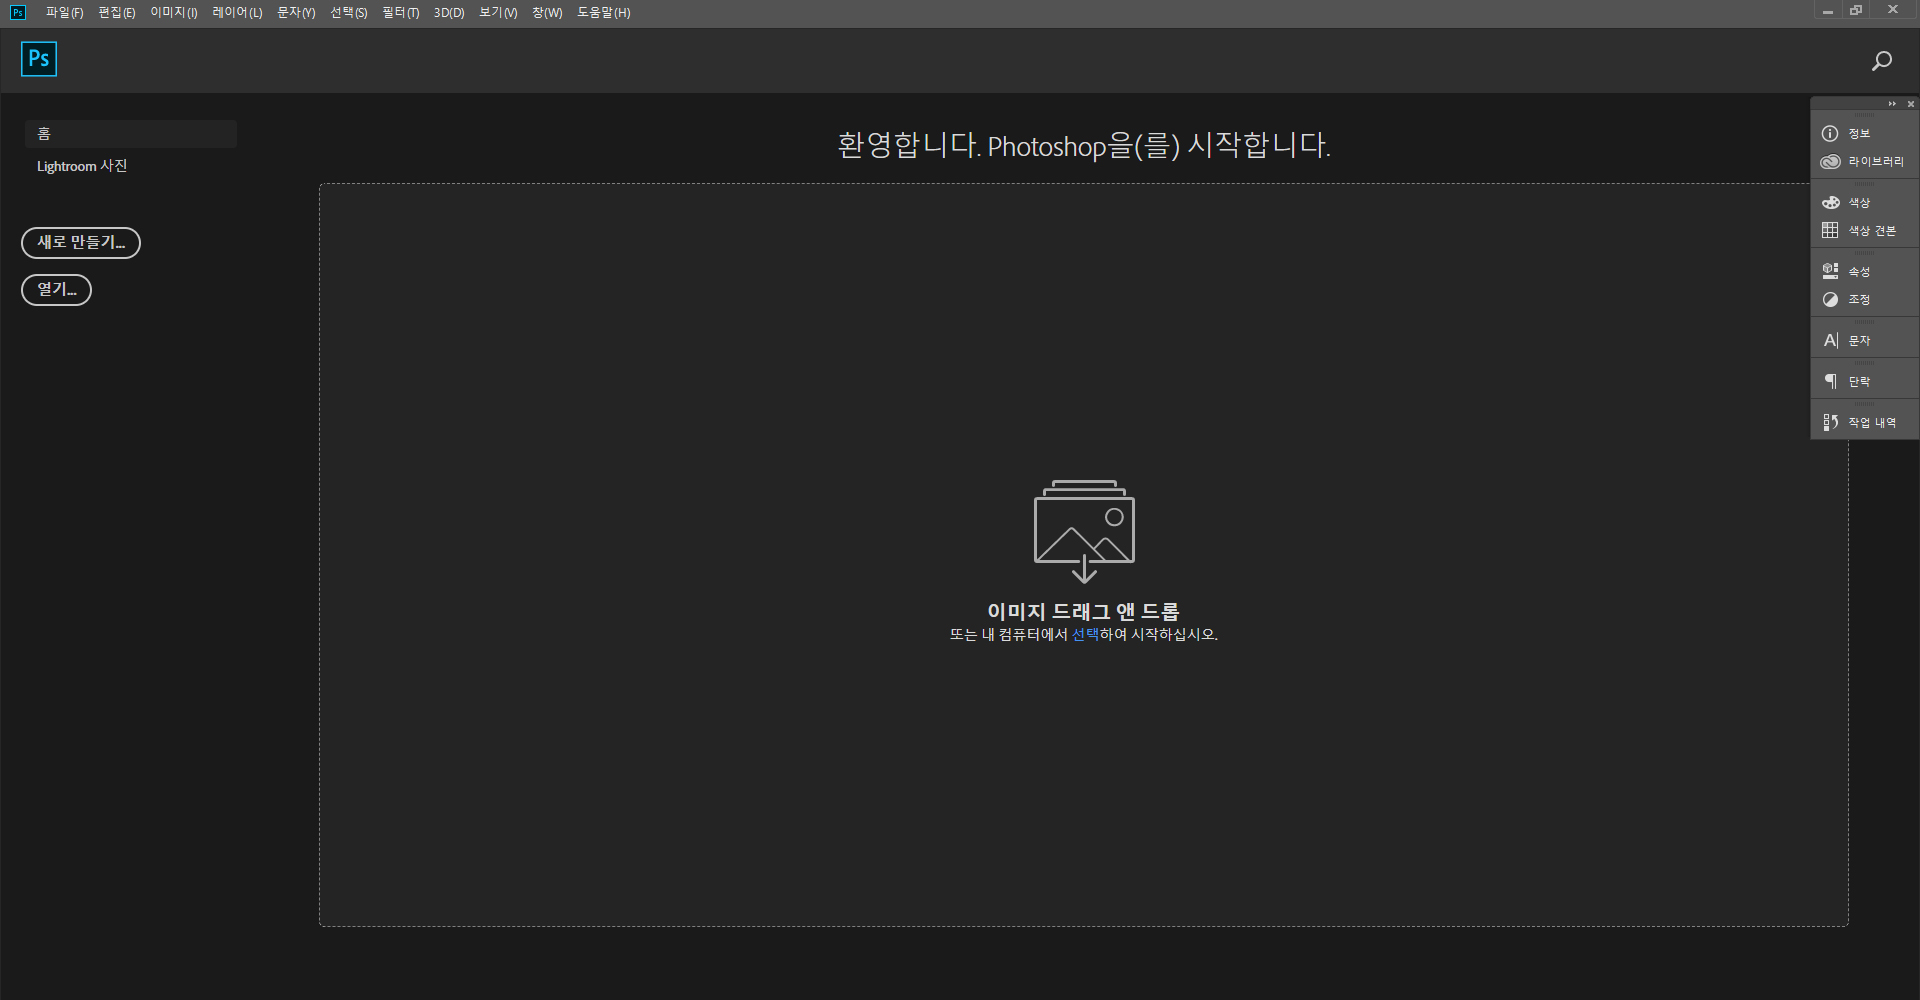Select the 홈 tab in the sidebar
The image size is (1920, 1000).
pos(131,134)
